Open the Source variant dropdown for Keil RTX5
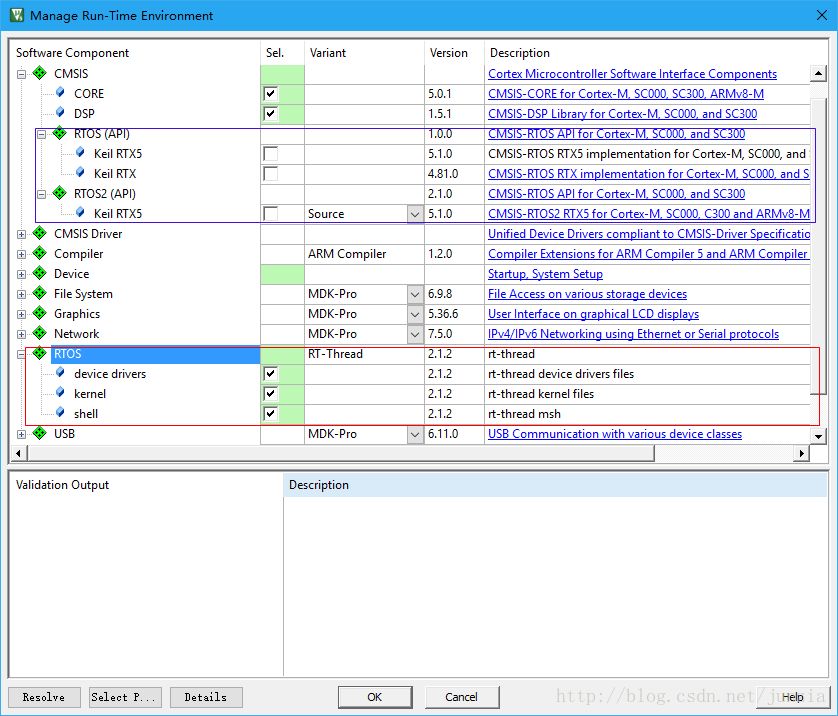The height and width of the screenshot is (716, 838). tap(415, 214)
